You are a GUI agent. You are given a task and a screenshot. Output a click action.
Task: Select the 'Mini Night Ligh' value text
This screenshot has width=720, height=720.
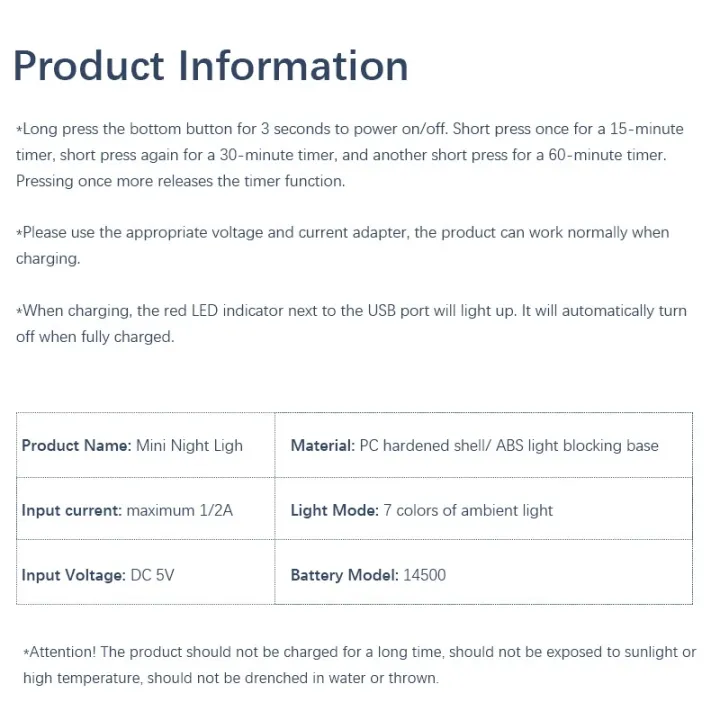[x=189, y=445]
